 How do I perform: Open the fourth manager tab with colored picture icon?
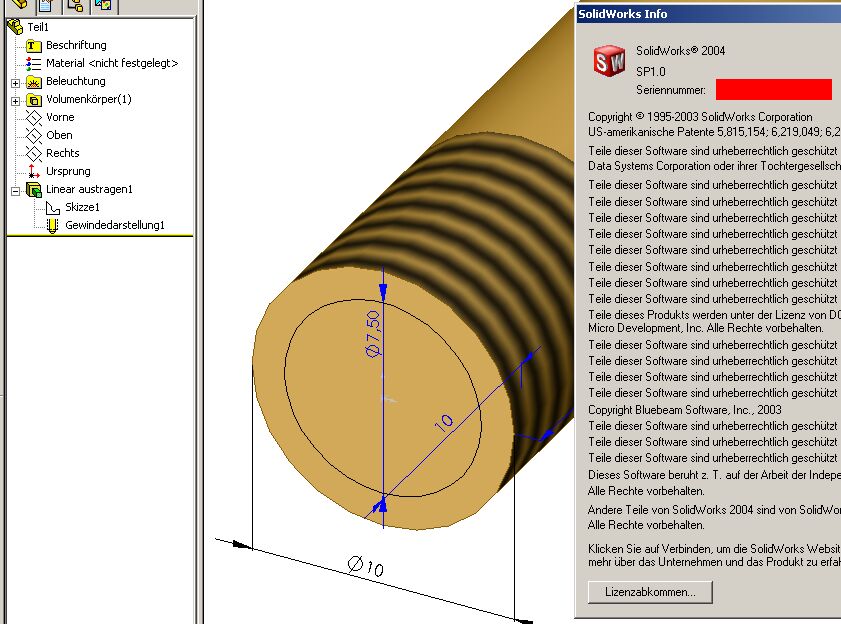point(104,5)
